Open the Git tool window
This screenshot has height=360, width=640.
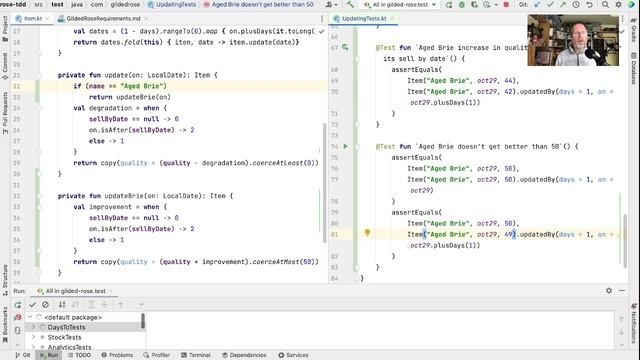pyautogui.click(x=23, y=355)
